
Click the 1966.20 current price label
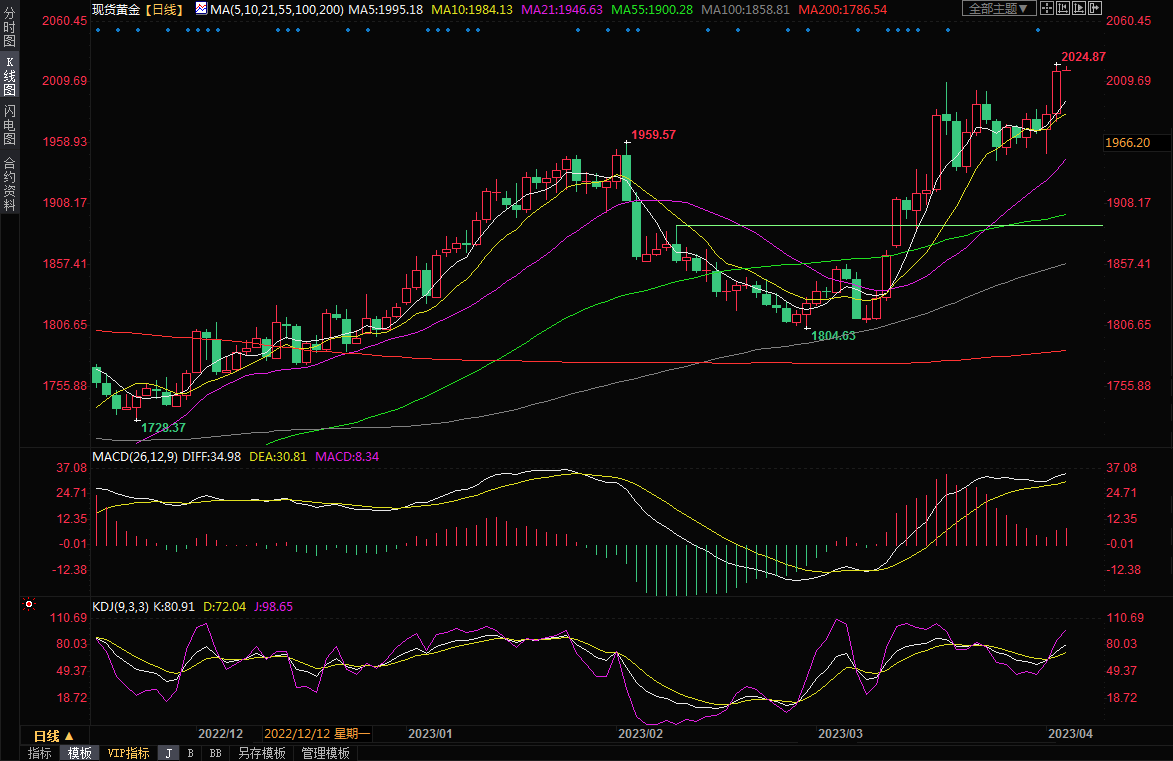(x=1128, y=143)
